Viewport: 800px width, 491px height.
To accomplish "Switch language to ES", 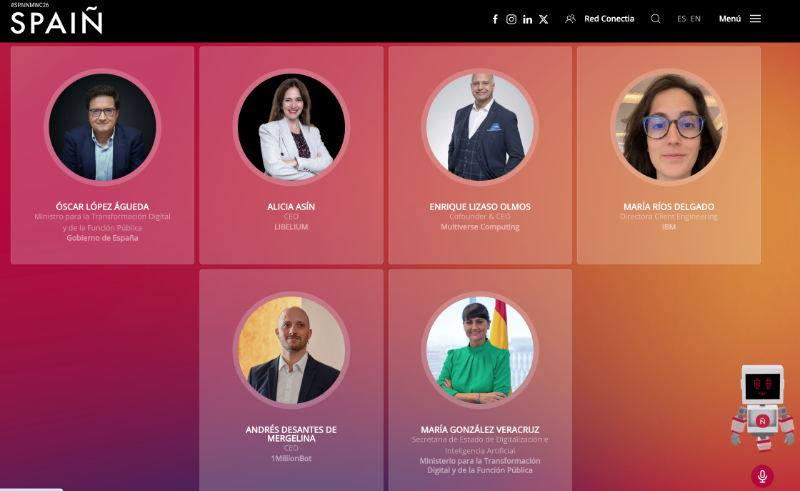I will point(682,19).
